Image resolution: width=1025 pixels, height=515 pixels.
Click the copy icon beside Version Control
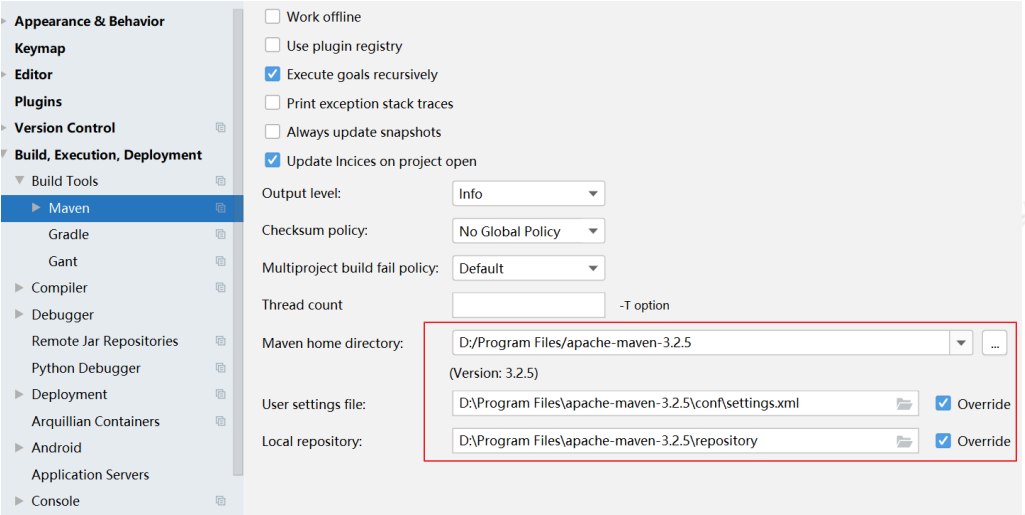point(220,128)
